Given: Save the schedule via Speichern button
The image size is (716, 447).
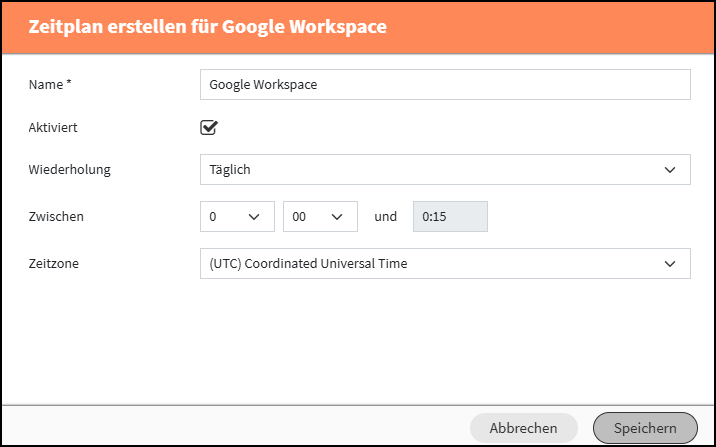Looking at the screenshot, I should (645, 428).
